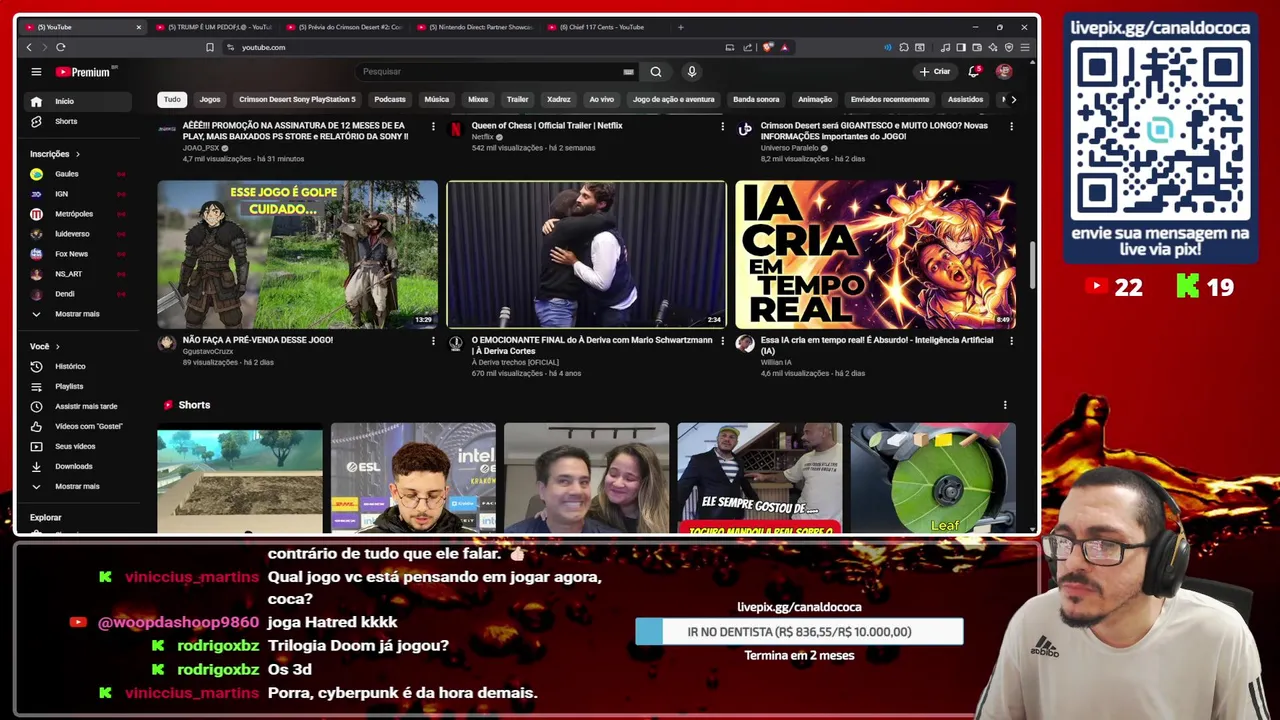
Task: Select the 'Banda sonora' filter chip
Action: click(756, 99)
